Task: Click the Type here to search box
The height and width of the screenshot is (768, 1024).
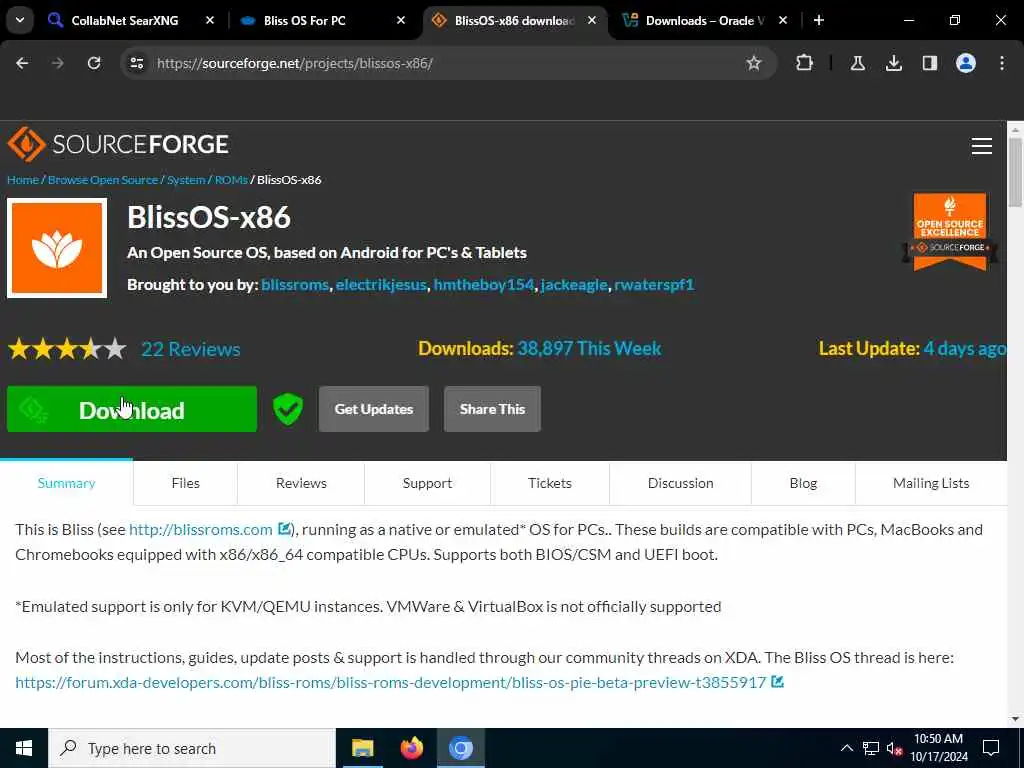Action: pos(192,748)
